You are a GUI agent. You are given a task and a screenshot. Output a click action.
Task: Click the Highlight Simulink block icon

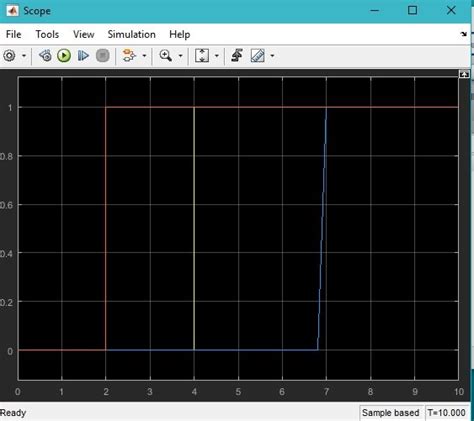click(129, 55)
